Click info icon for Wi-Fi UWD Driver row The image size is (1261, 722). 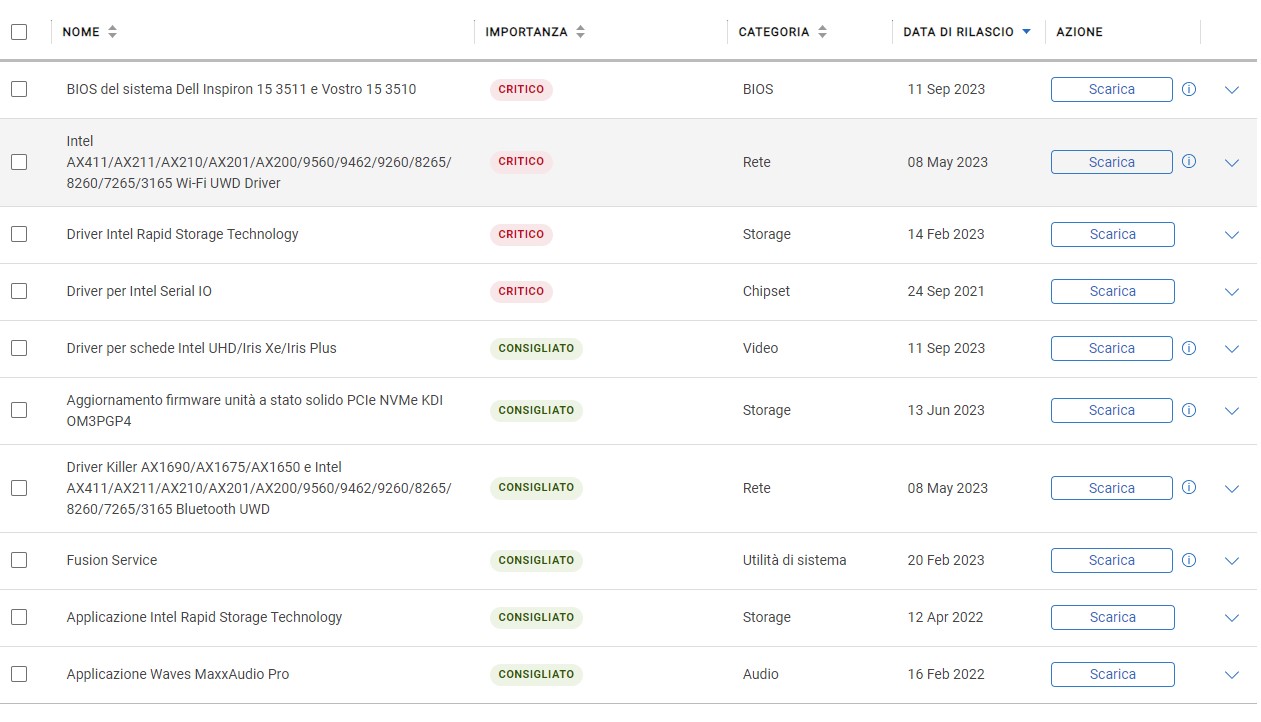tap(1189, 161)
